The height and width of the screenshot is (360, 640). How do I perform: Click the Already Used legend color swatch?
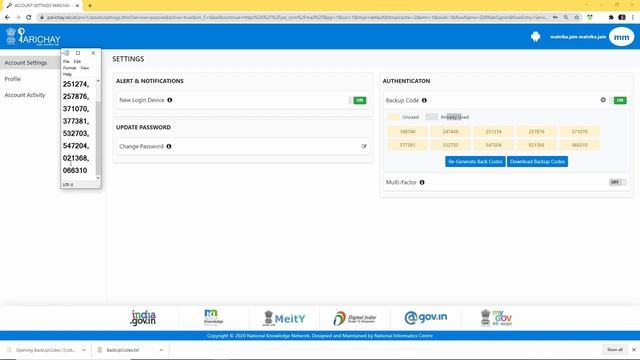pyautogui.click(x=431, y=117)
